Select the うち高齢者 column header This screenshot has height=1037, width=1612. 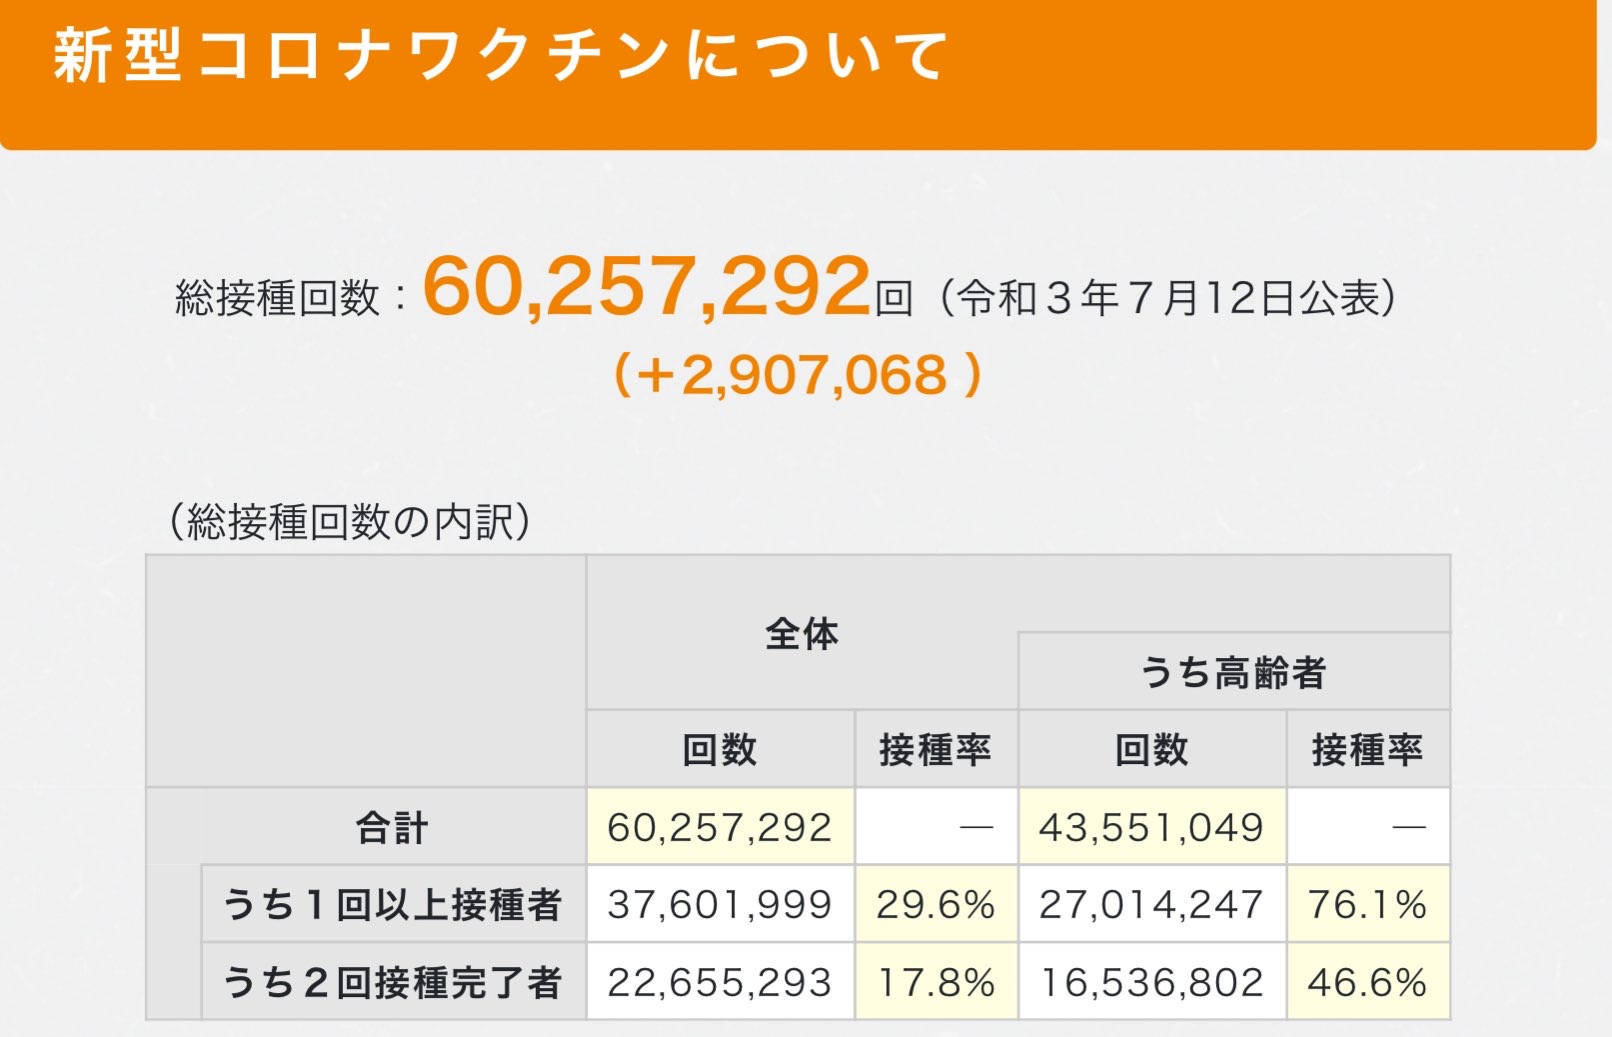(1234, 672)
